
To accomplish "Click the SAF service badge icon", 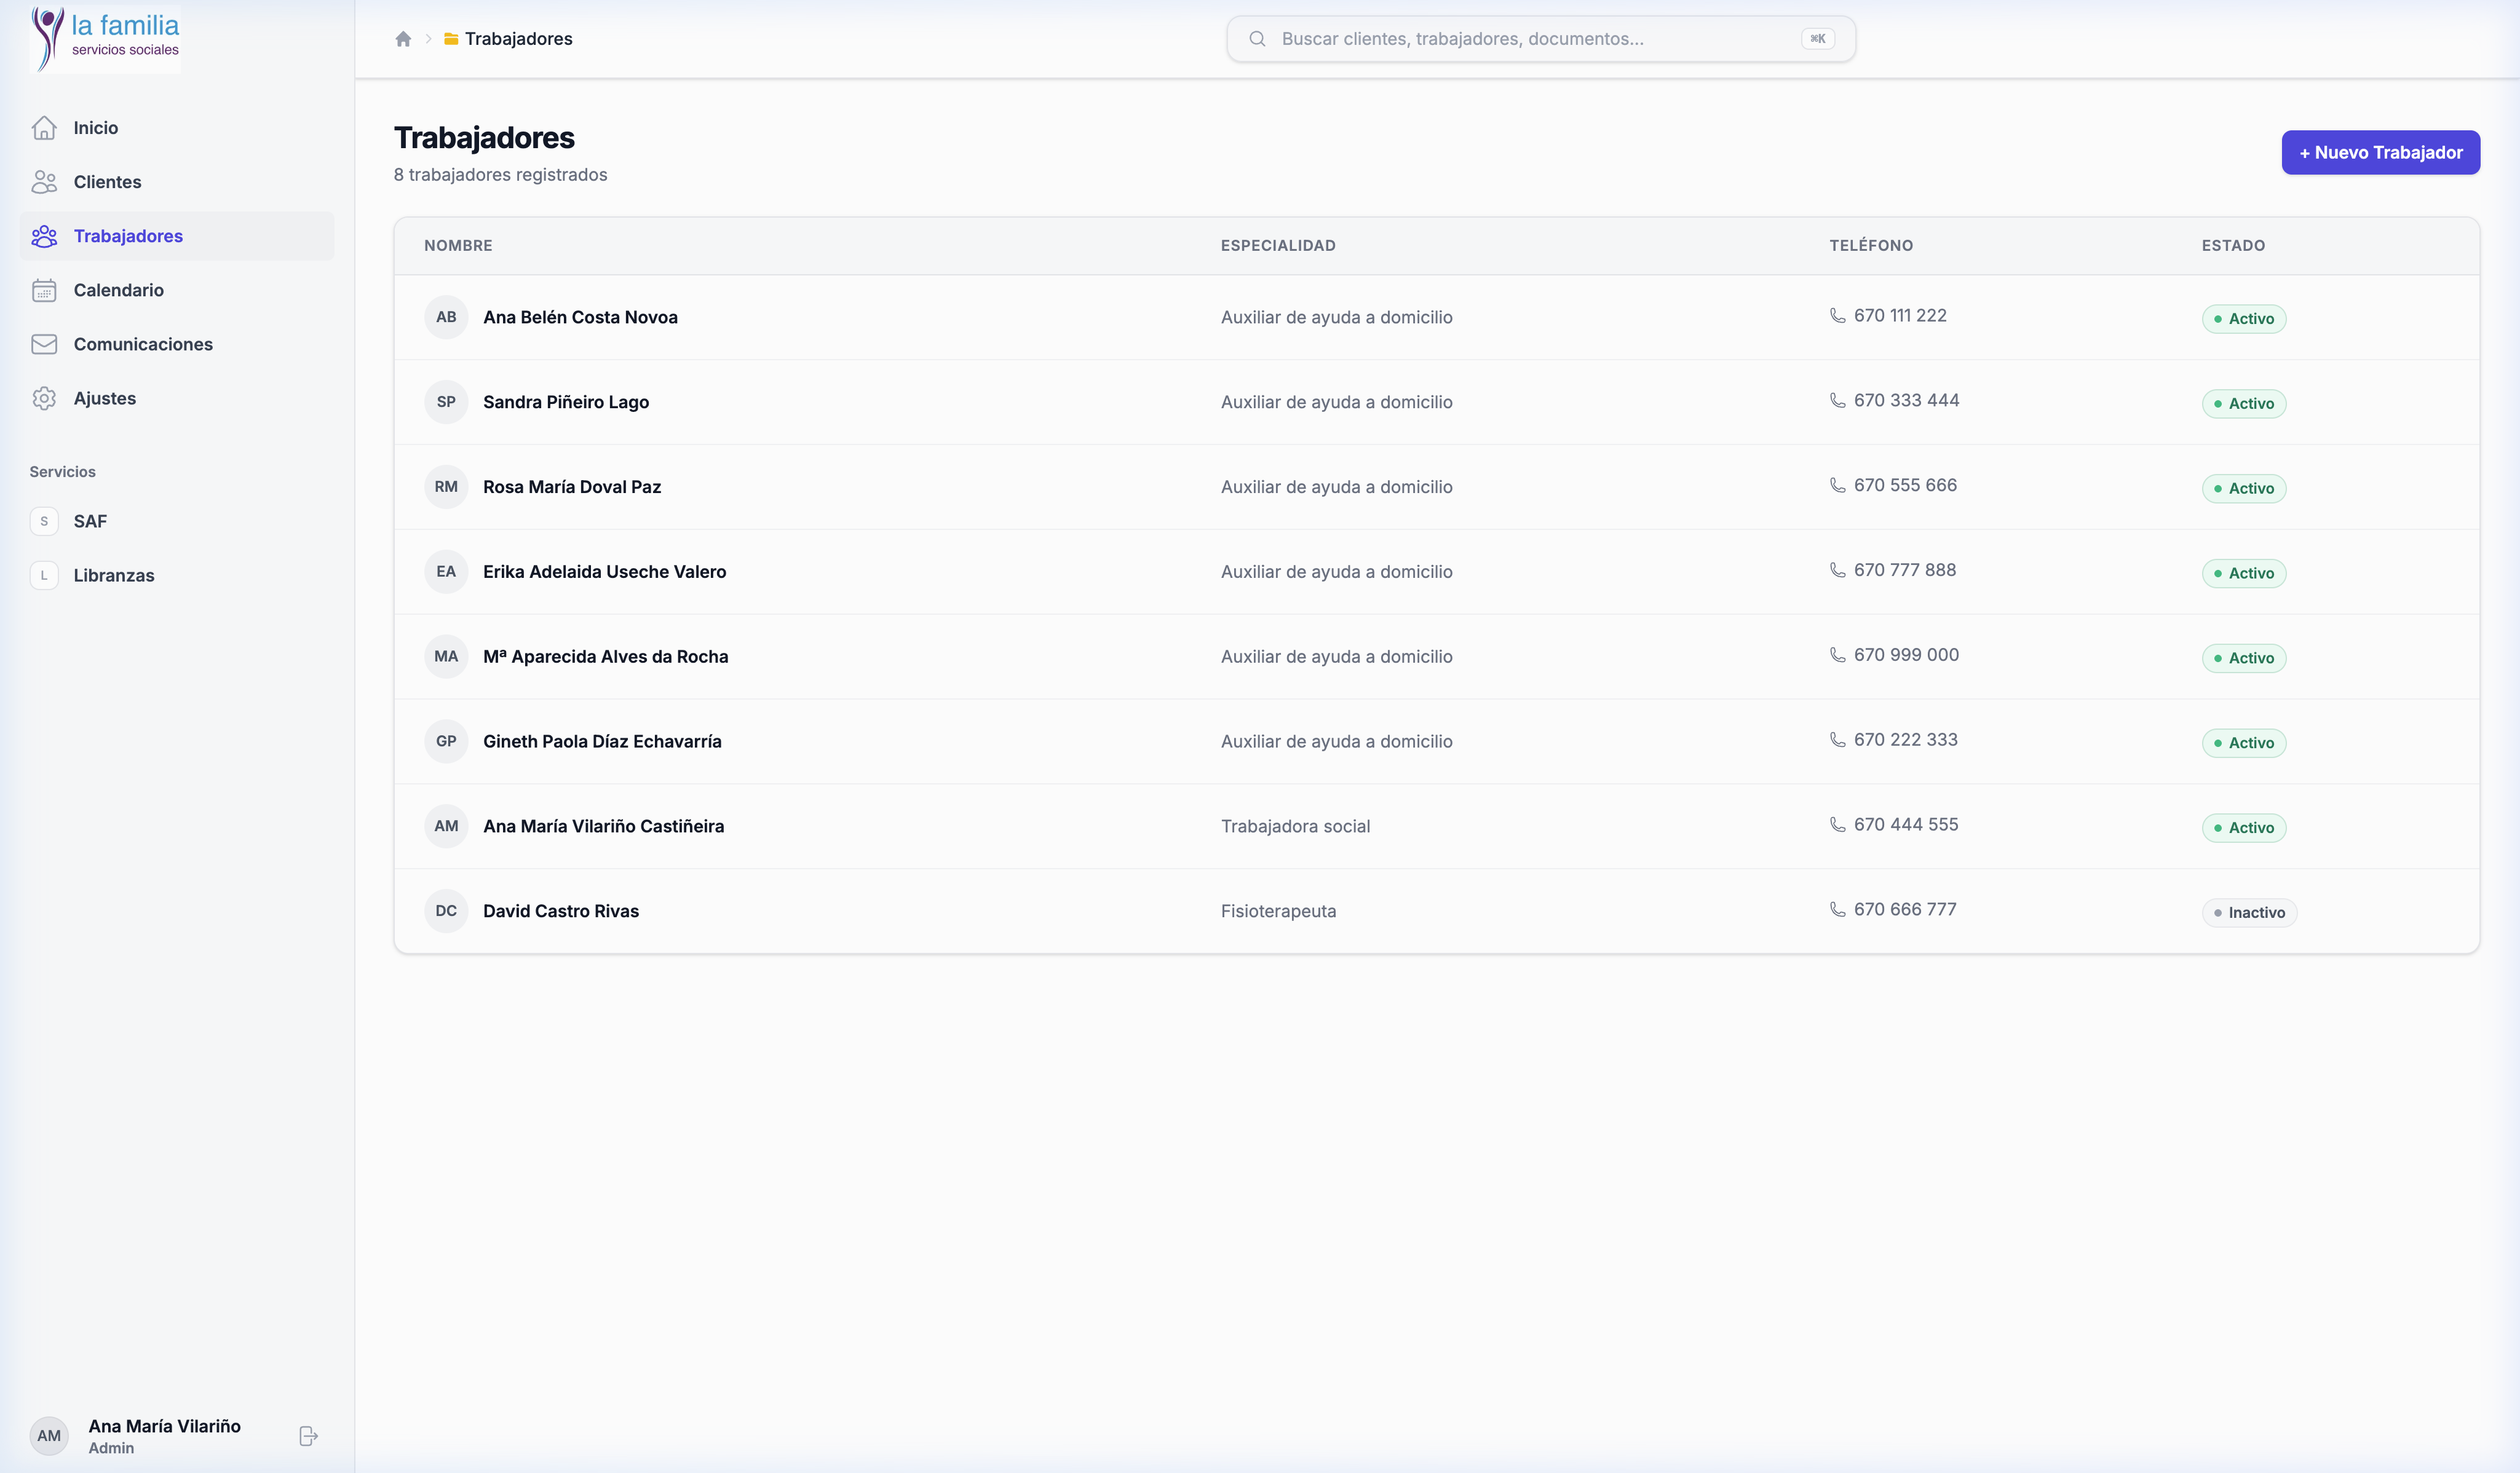I will 44,521.
